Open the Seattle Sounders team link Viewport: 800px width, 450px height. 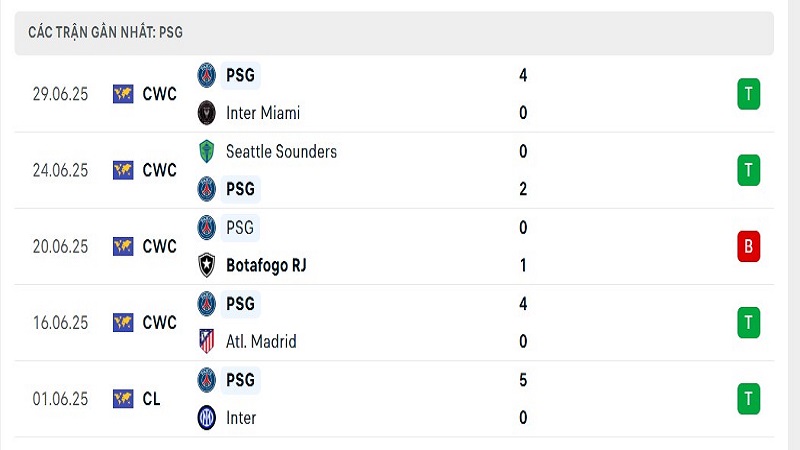(x=281, y=152)
